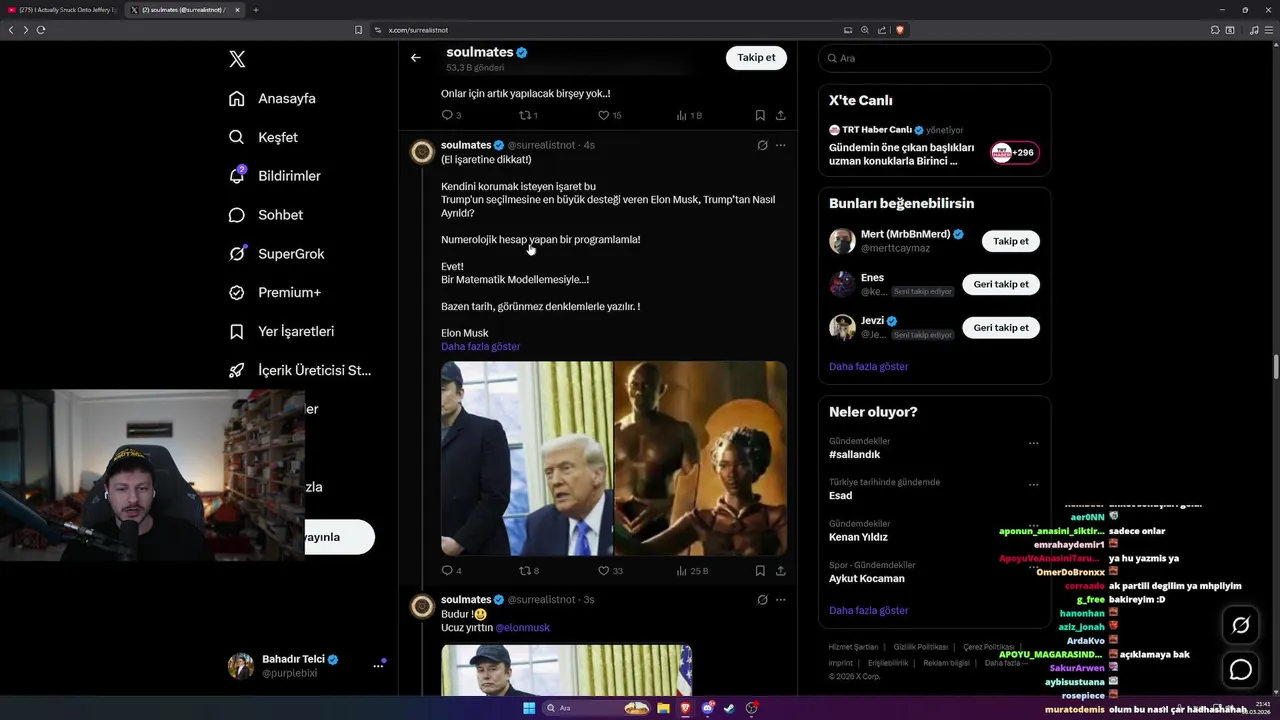
Task: Show more trends under Neler oluyor?
Action: click(x=868, y=611)
